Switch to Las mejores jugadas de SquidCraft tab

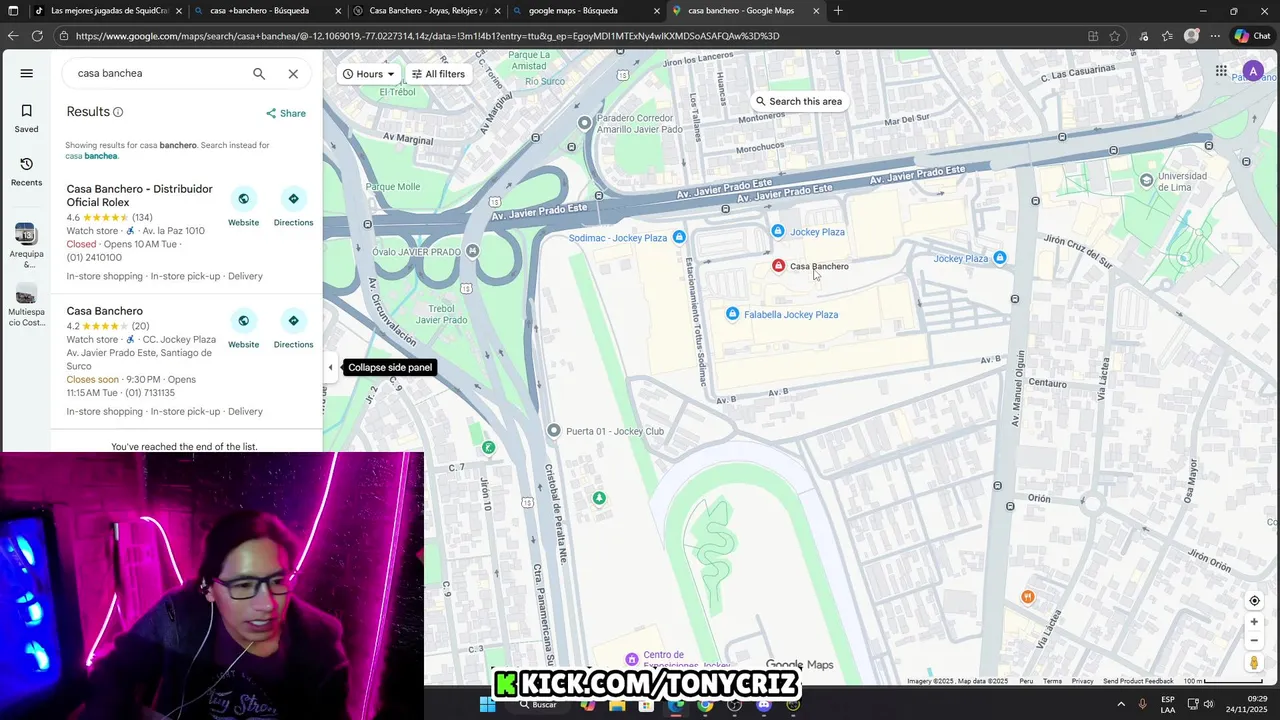(108, 11)
